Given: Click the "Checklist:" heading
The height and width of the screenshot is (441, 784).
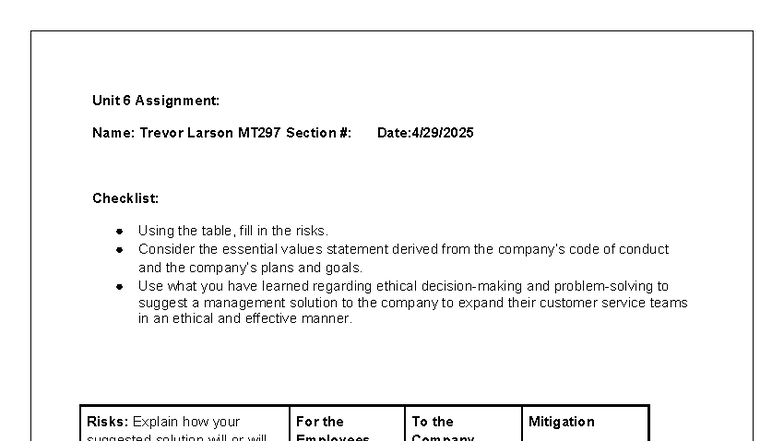Looking at the screenshot, I should click(x=125, y=198).
